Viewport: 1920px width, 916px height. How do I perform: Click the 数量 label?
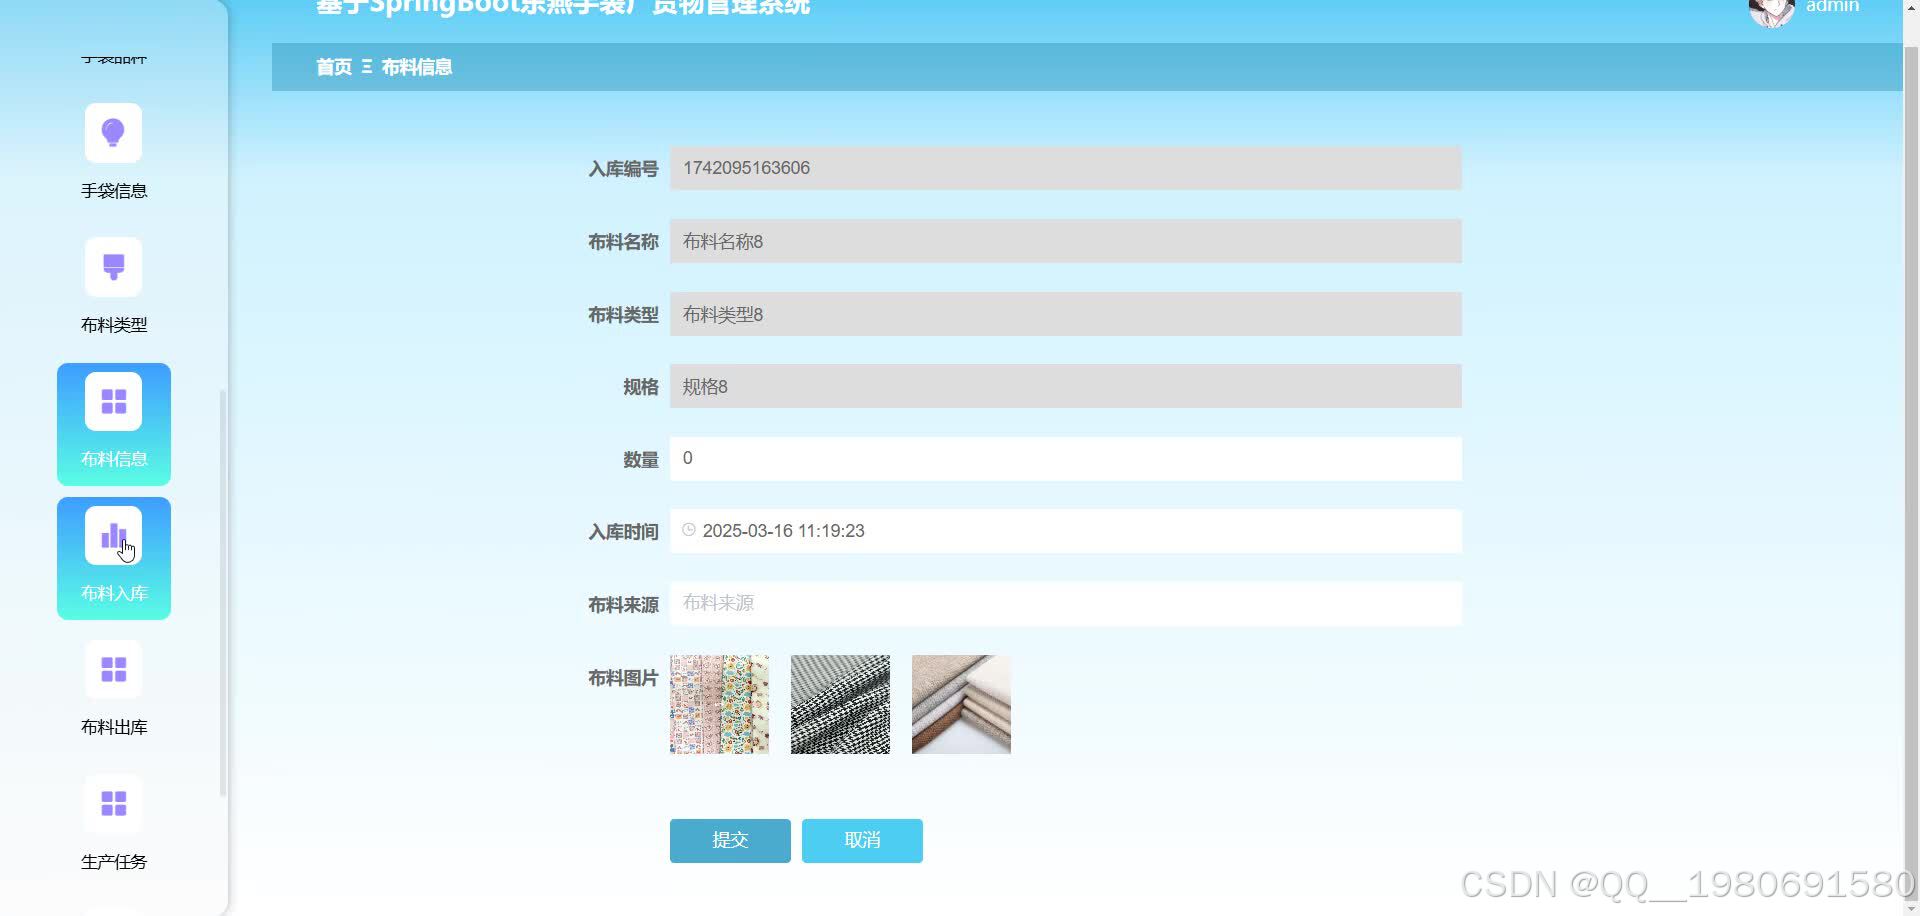(641, 460)
